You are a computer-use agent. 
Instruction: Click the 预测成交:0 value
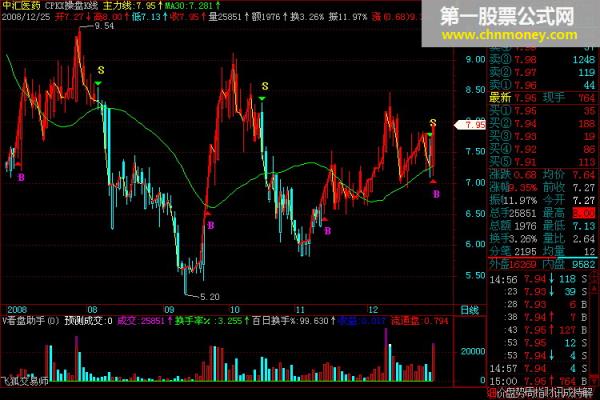pos(88,321)
